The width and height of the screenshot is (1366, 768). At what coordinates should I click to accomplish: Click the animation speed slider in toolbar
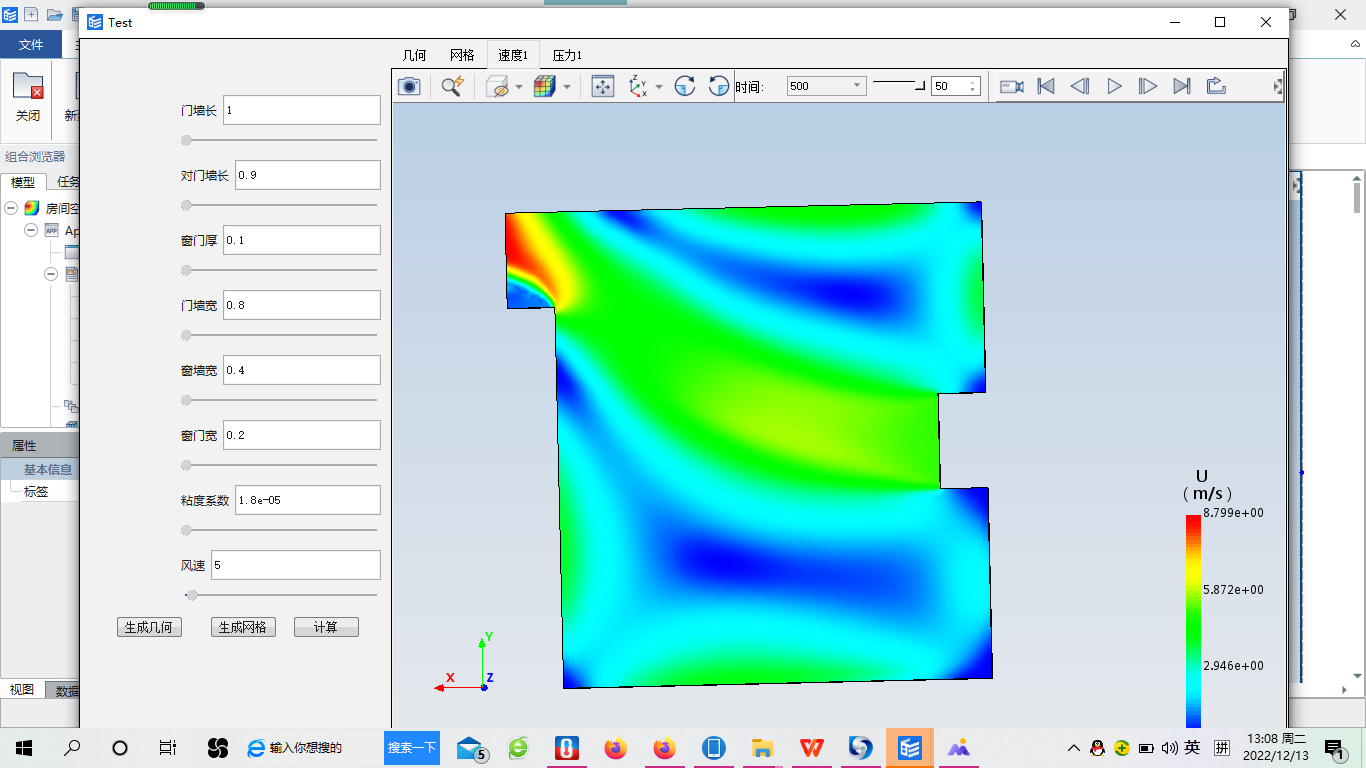(898, 86)
